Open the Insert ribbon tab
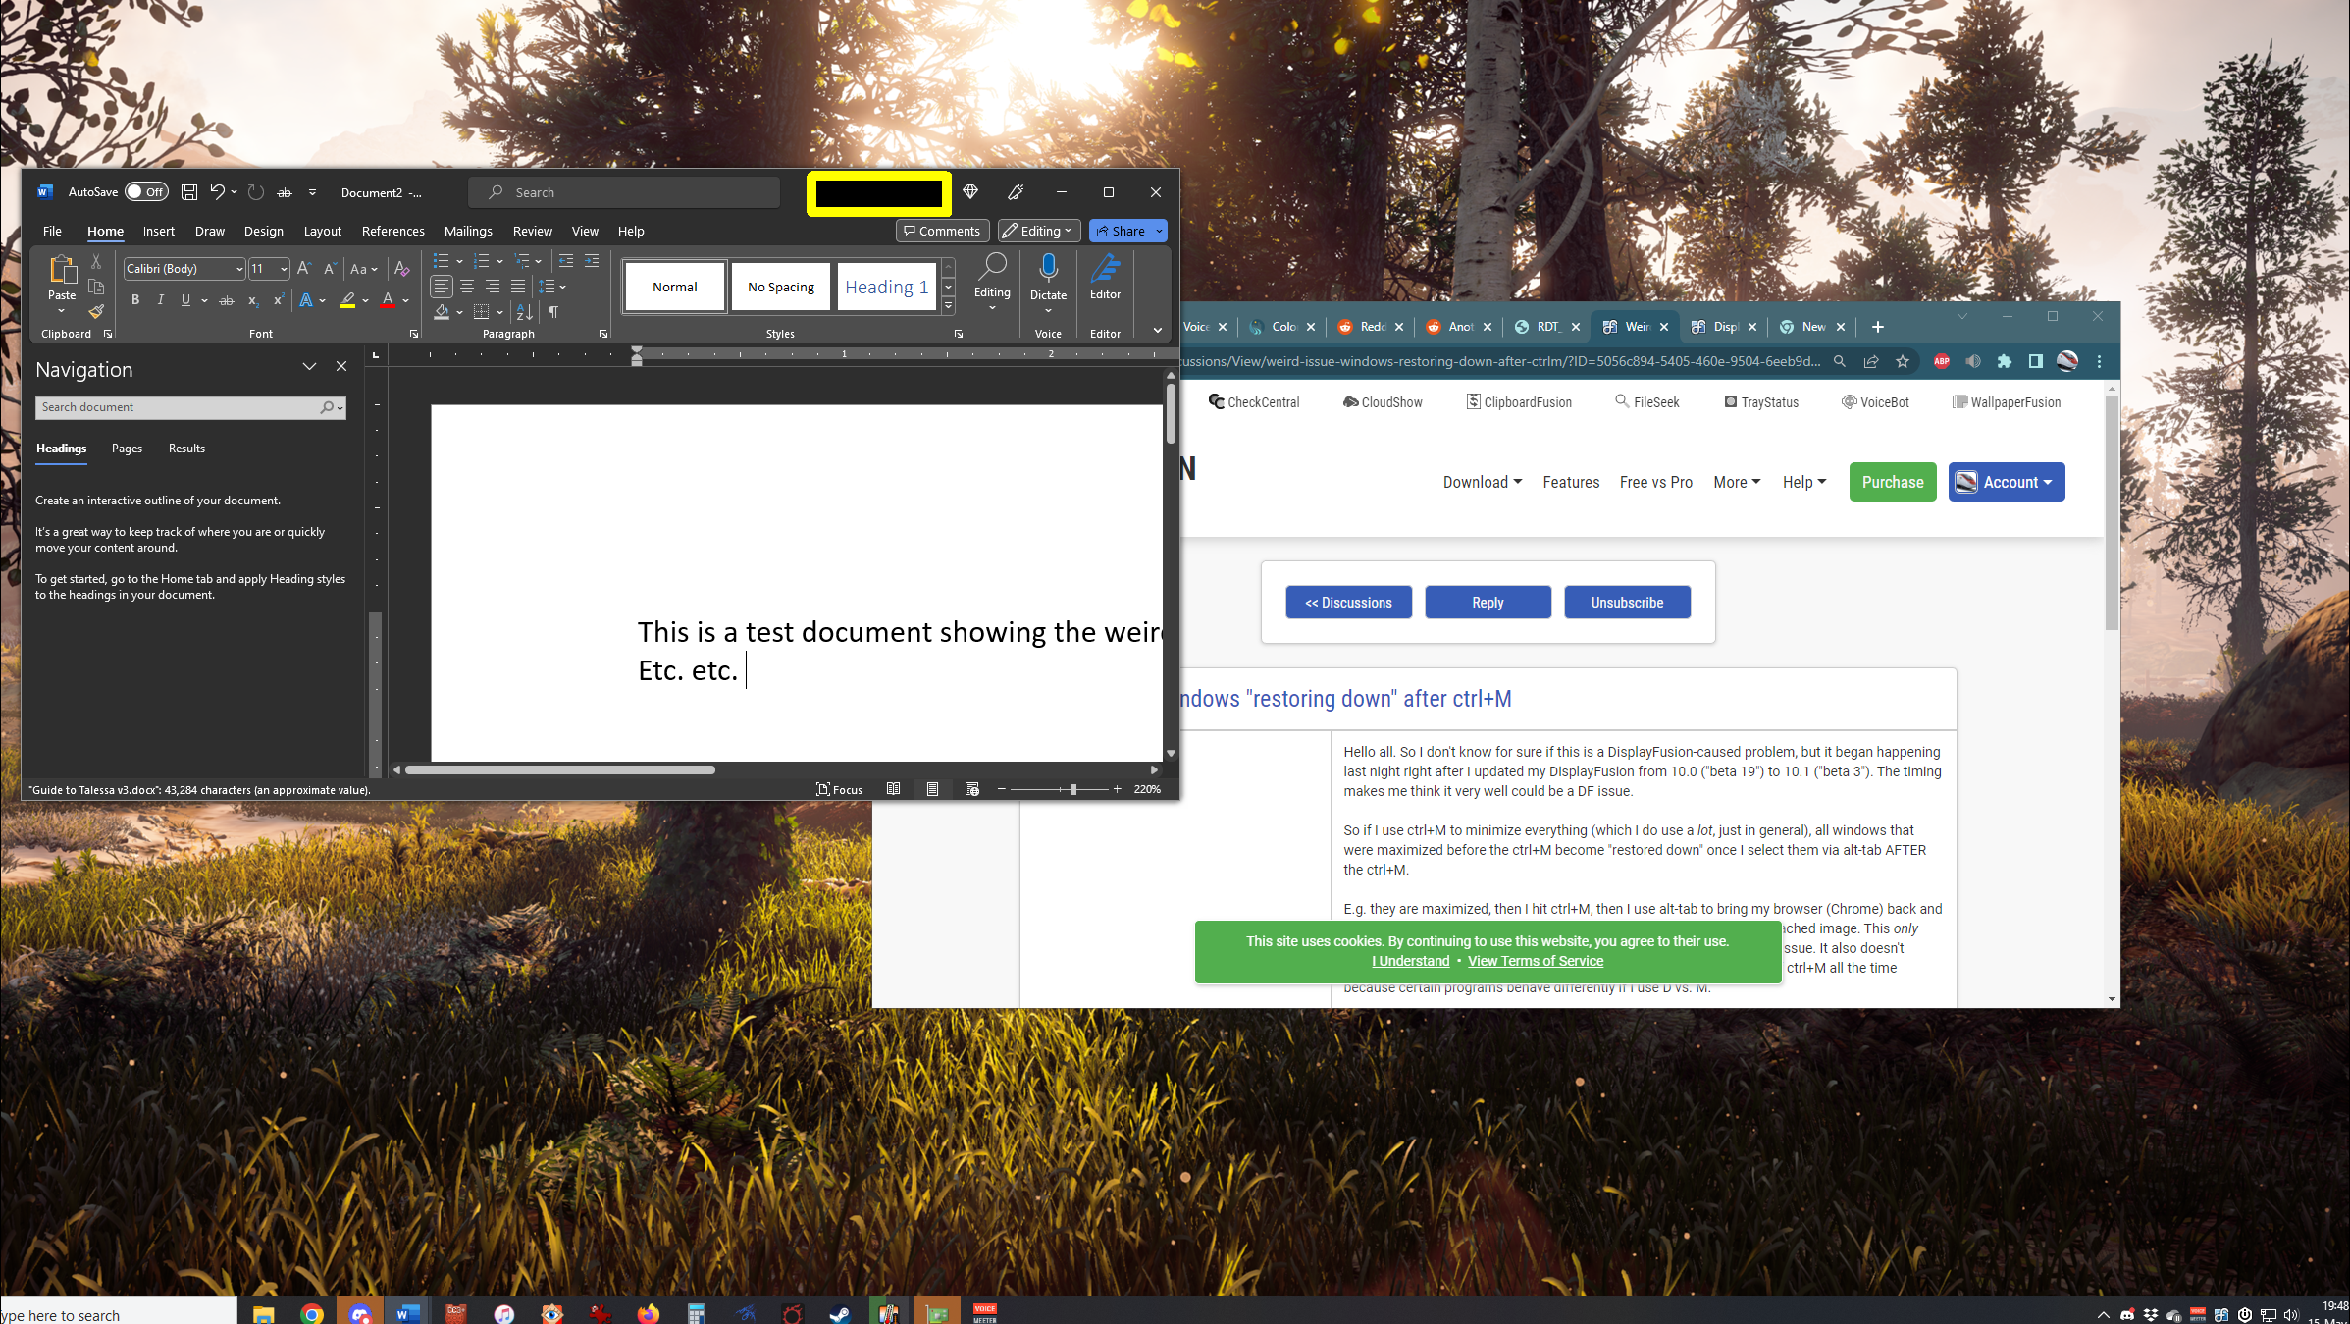Viewport: 2350px width, 1324px height. 158,231
